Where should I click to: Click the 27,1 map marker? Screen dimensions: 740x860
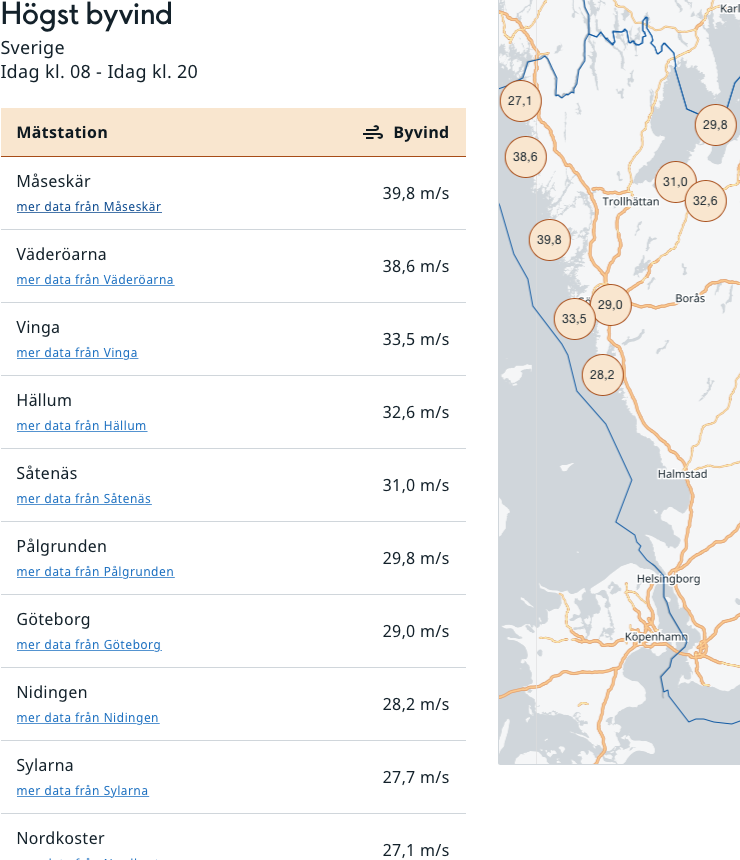coord(520,100)
